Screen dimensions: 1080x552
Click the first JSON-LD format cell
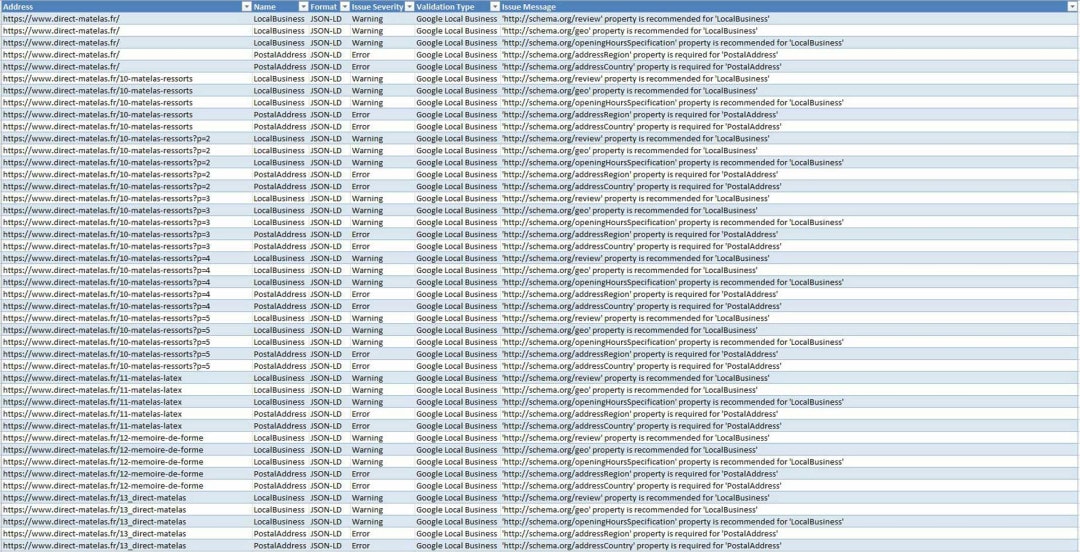click(325, 19)
